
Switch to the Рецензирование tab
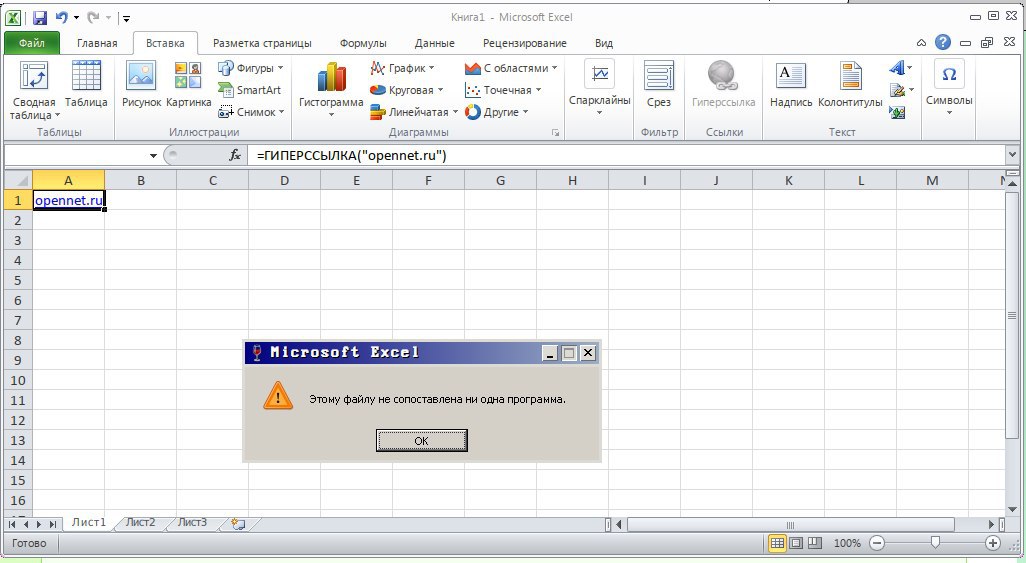[524, 43]
